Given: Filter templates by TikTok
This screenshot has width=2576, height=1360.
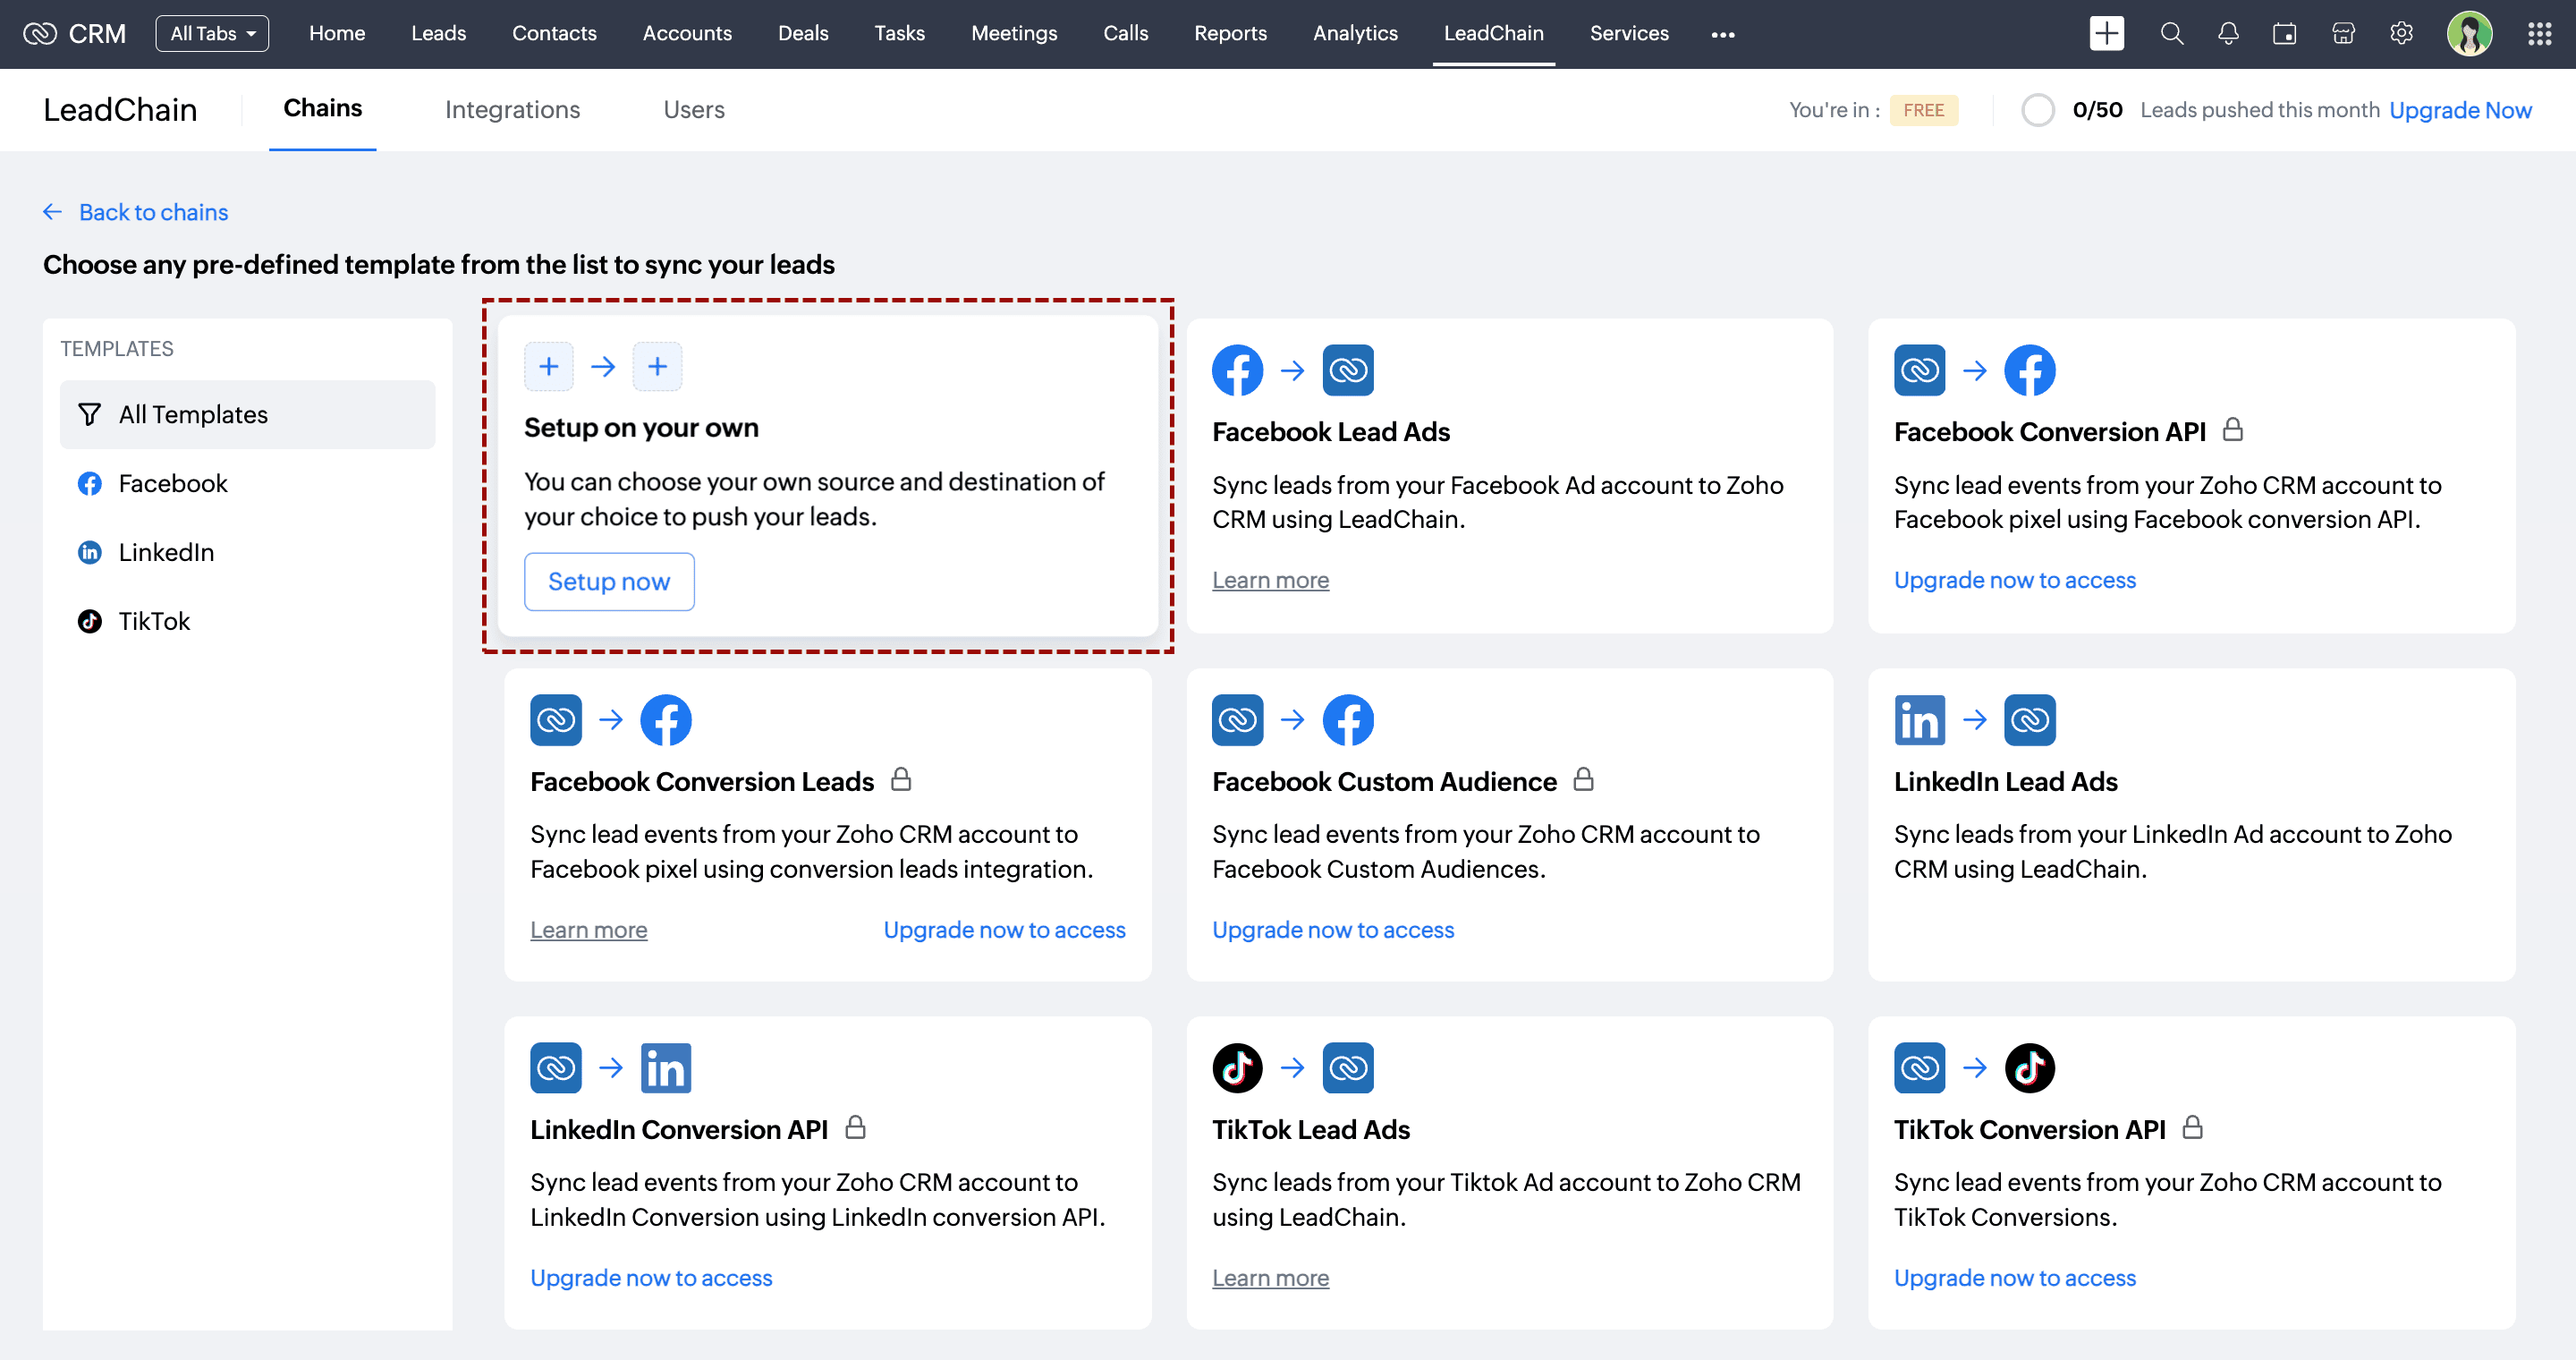Looking at the screenshot, I should [154, 621].
